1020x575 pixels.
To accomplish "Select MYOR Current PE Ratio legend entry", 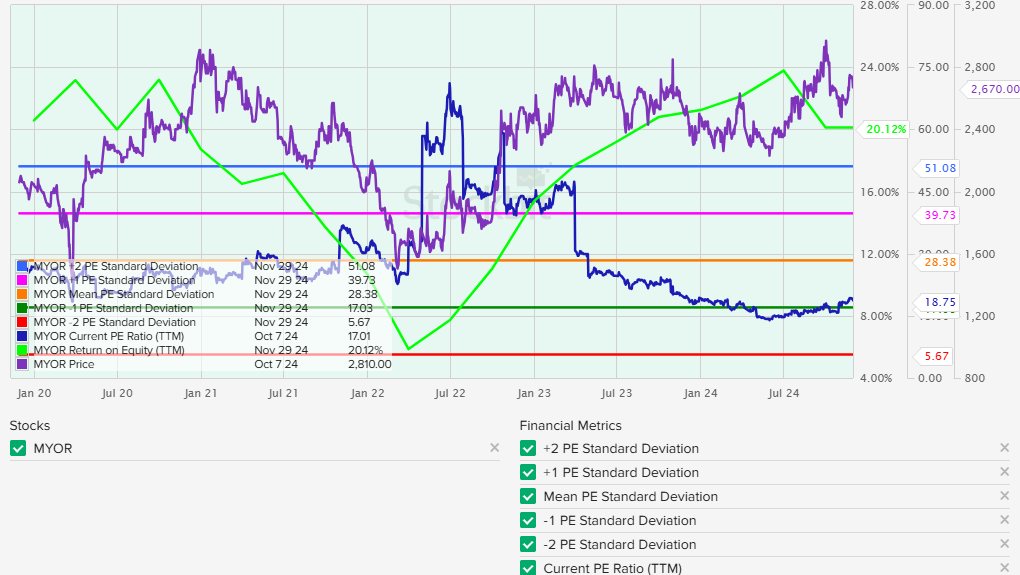I will tap(109, 336).
